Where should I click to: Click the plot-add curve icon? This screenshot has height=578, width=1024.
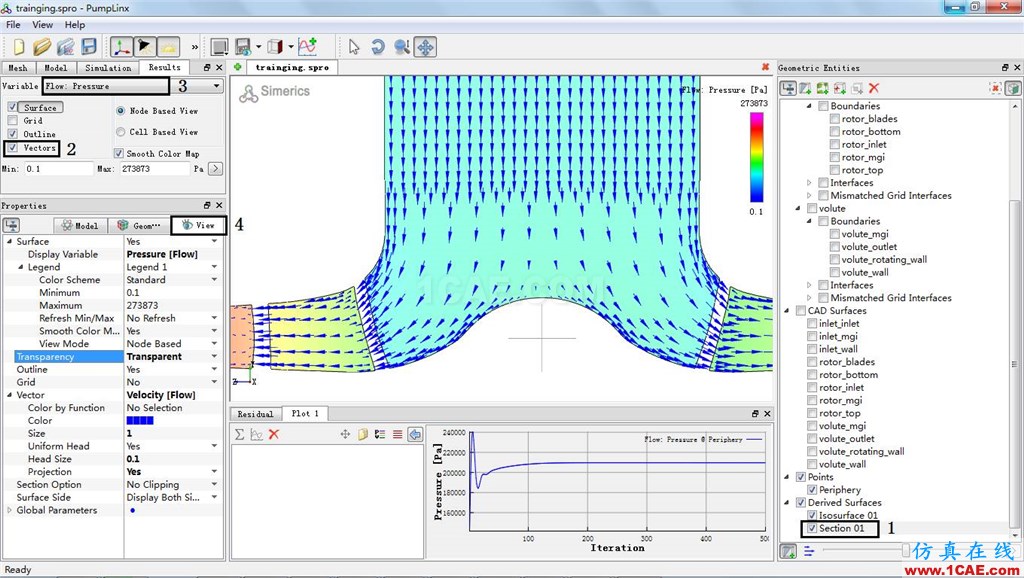(x=307, y=47)
